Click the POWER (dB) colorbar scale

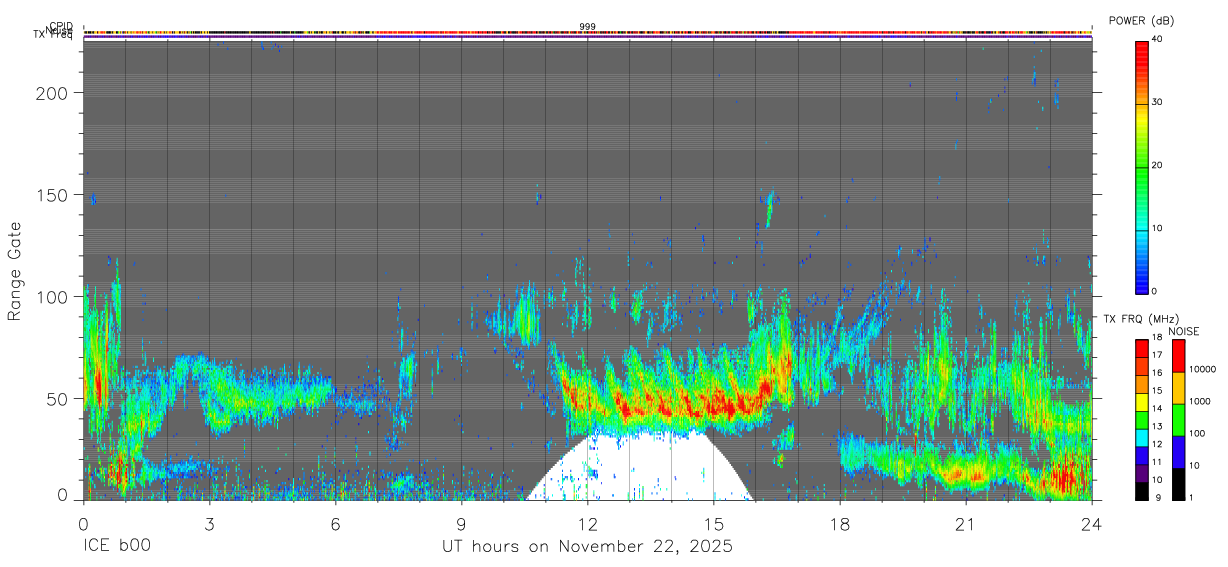pyautogui.click(x=1142, y=166)
